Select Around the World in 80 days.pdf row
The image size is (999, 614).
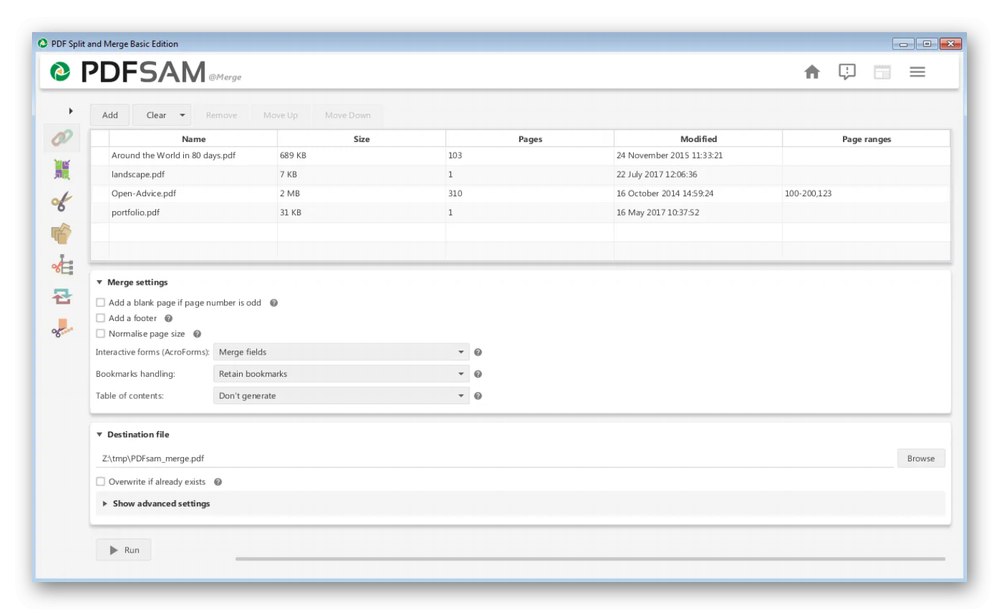coord(521,155)
